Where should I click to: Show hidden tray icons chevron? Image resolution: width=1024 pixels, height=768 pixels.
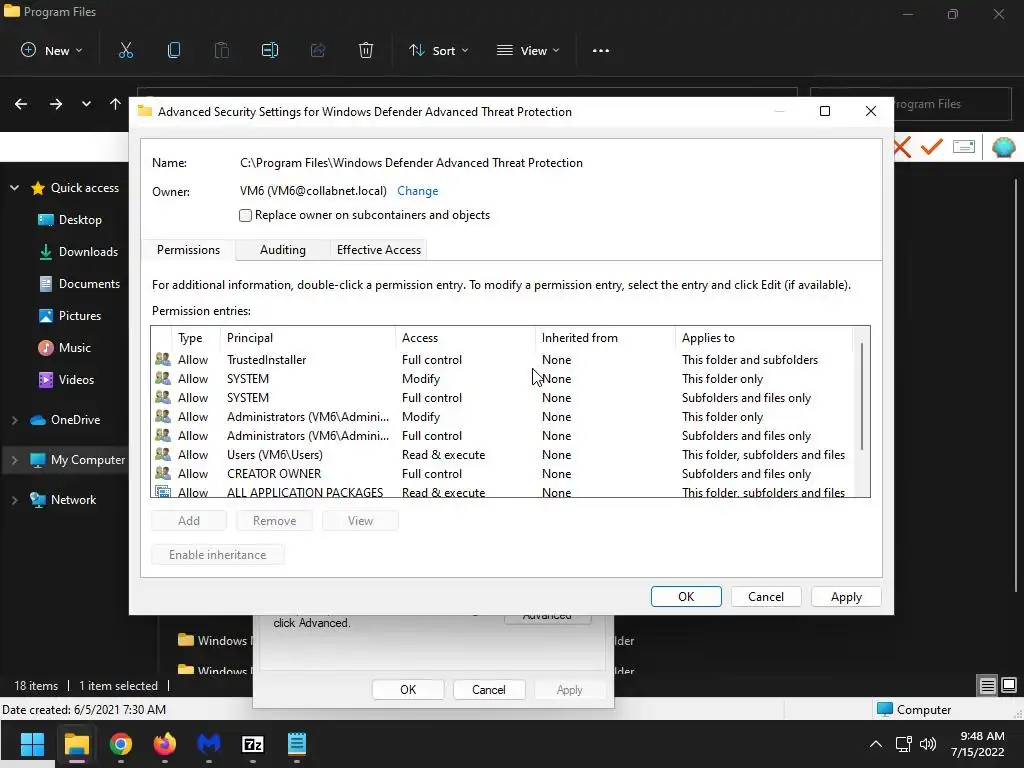point(876,744)
